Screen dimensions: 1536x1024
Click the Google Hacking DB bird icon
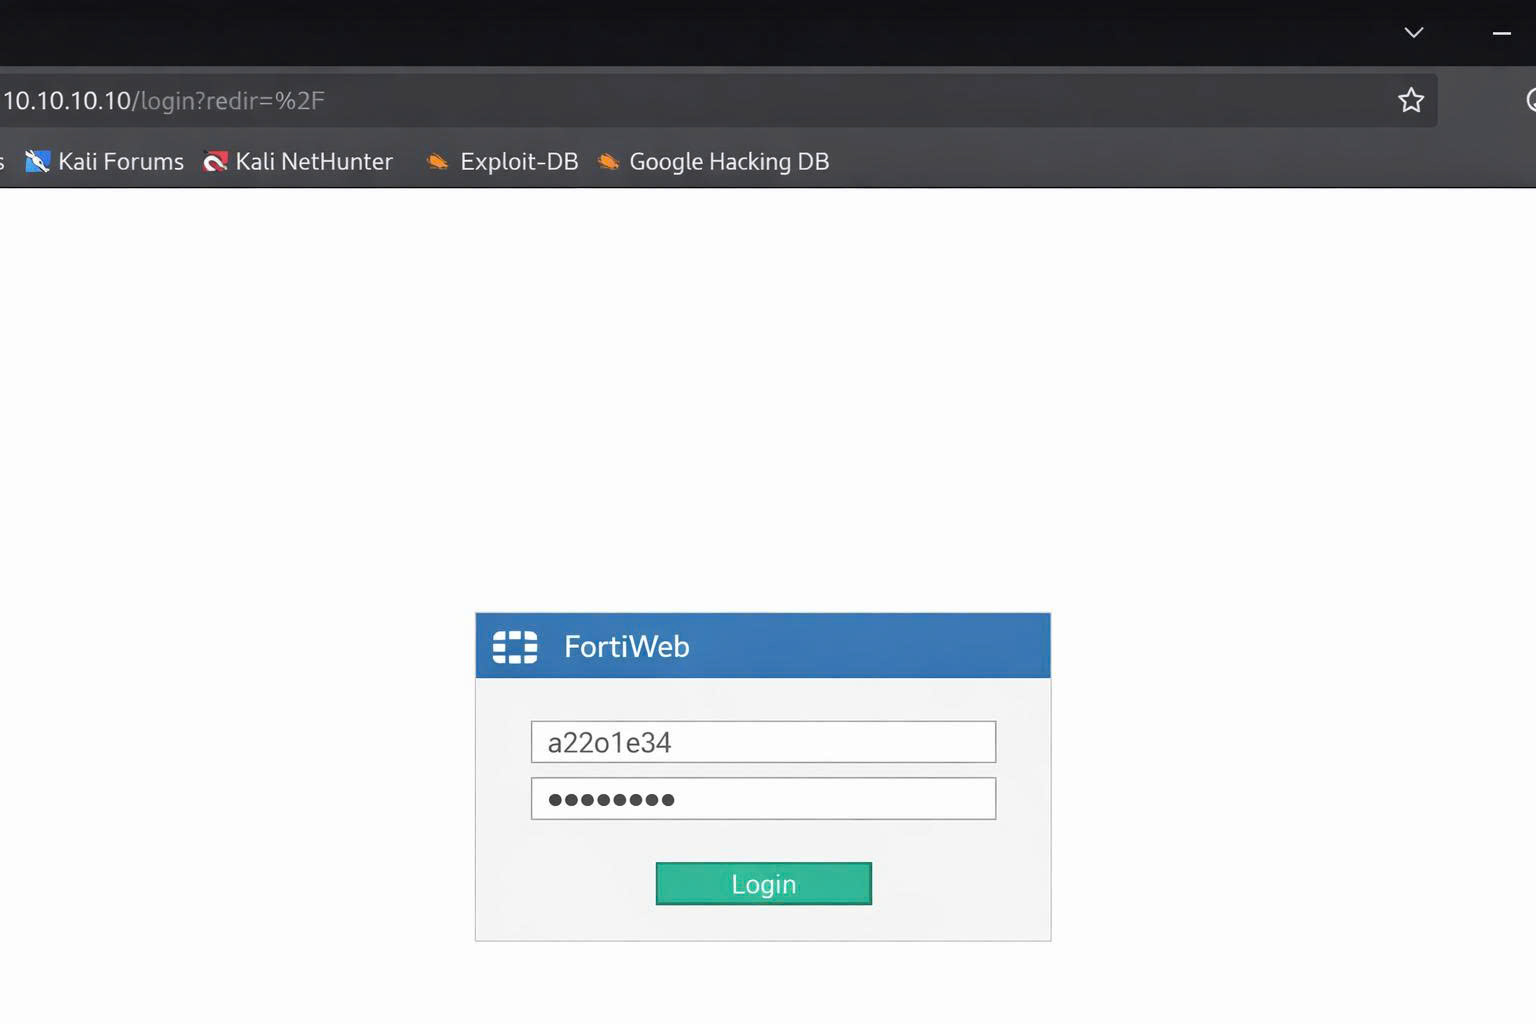pyautogui.click(x=606, y=161)
